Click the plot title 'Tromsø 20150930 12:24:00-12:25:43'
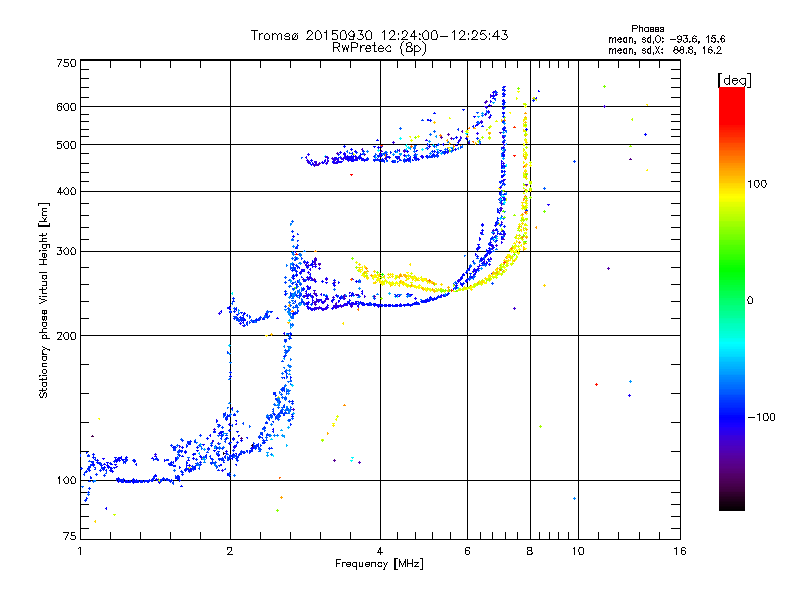The height and width of the screenshot is (600, 800). point(379,35)
